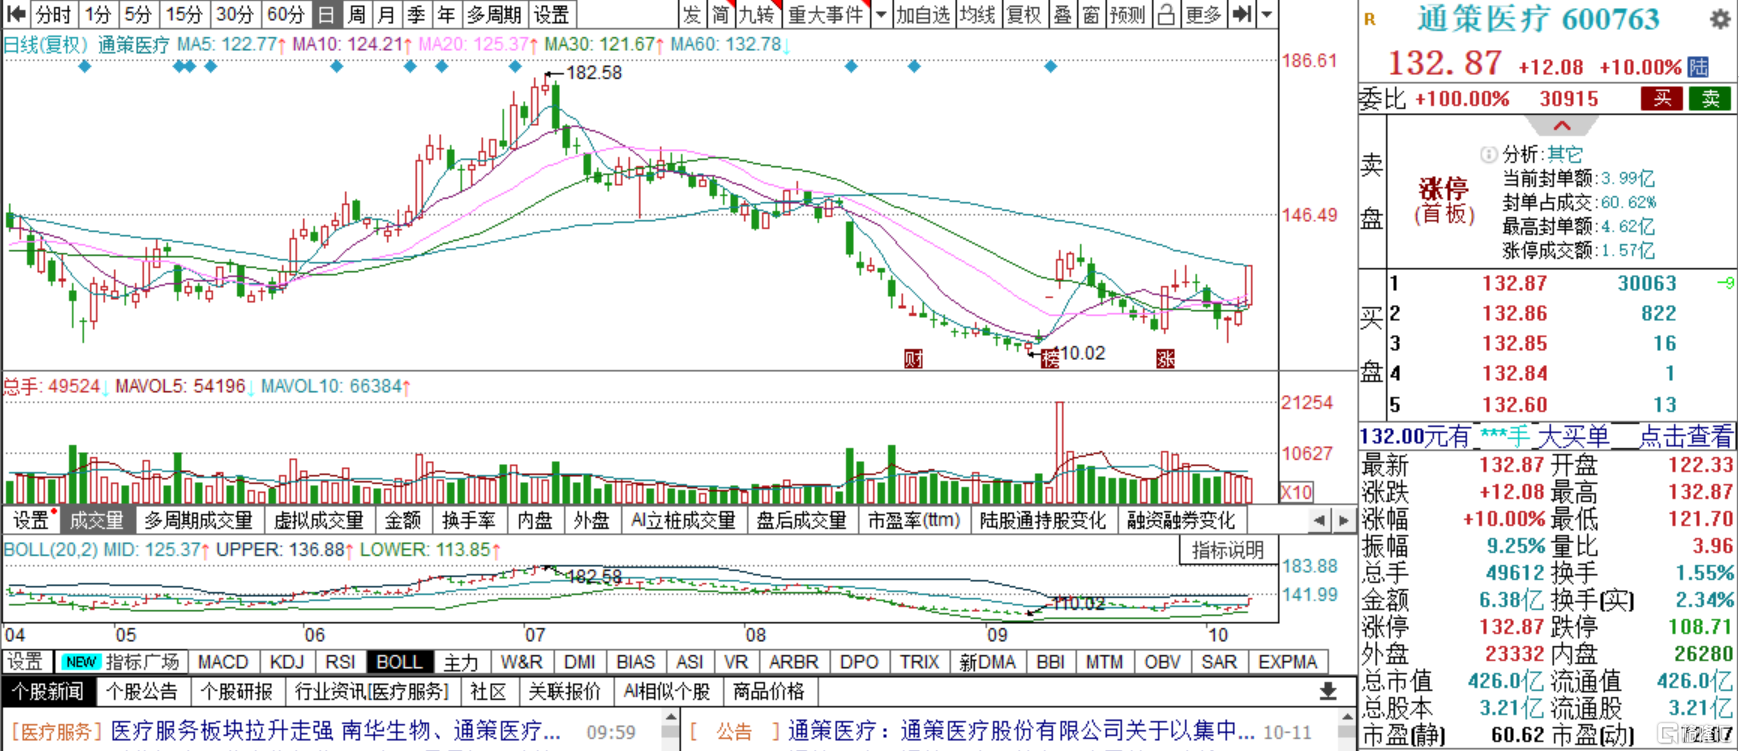Image resolution: width=1739 pixels, height=751 pixels.
Task: Toggle the 均线 moving averages
Action: click(978, 14)
